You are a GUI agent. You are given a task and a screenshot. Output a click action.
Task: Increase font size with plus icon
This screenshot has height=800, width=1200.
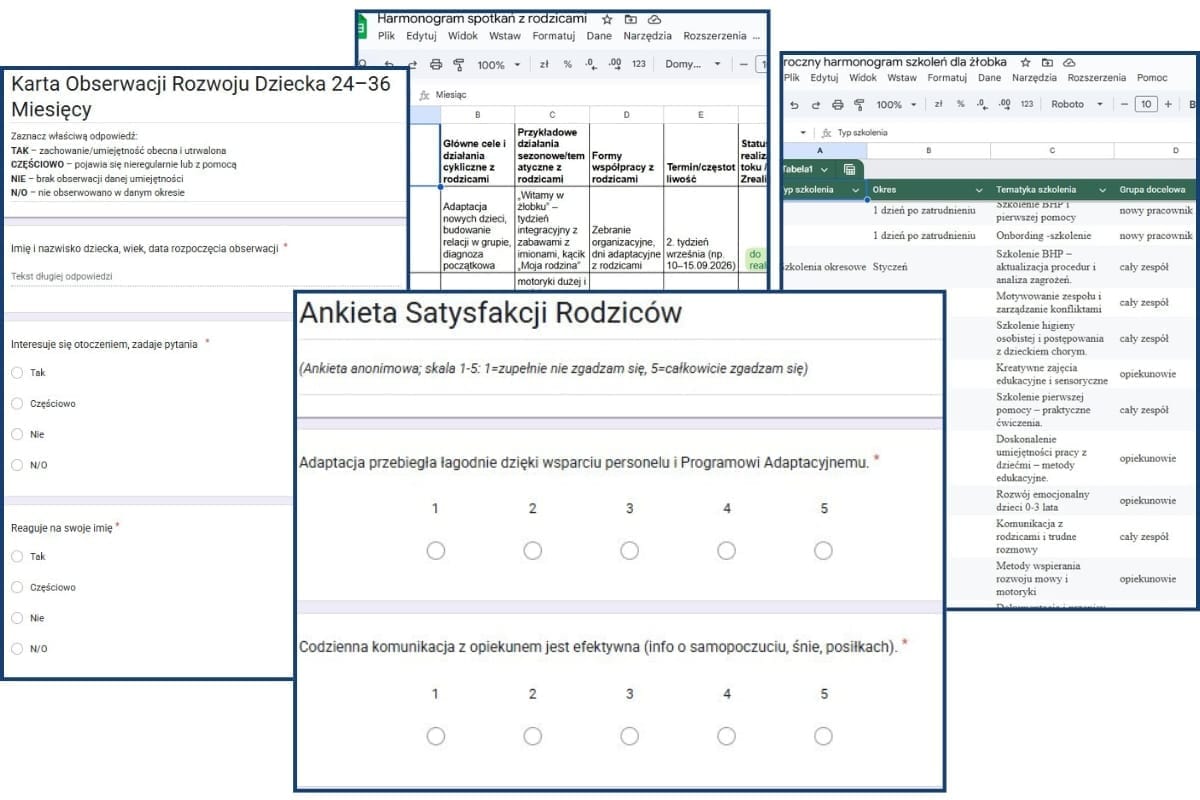[x=1168, y=104]
